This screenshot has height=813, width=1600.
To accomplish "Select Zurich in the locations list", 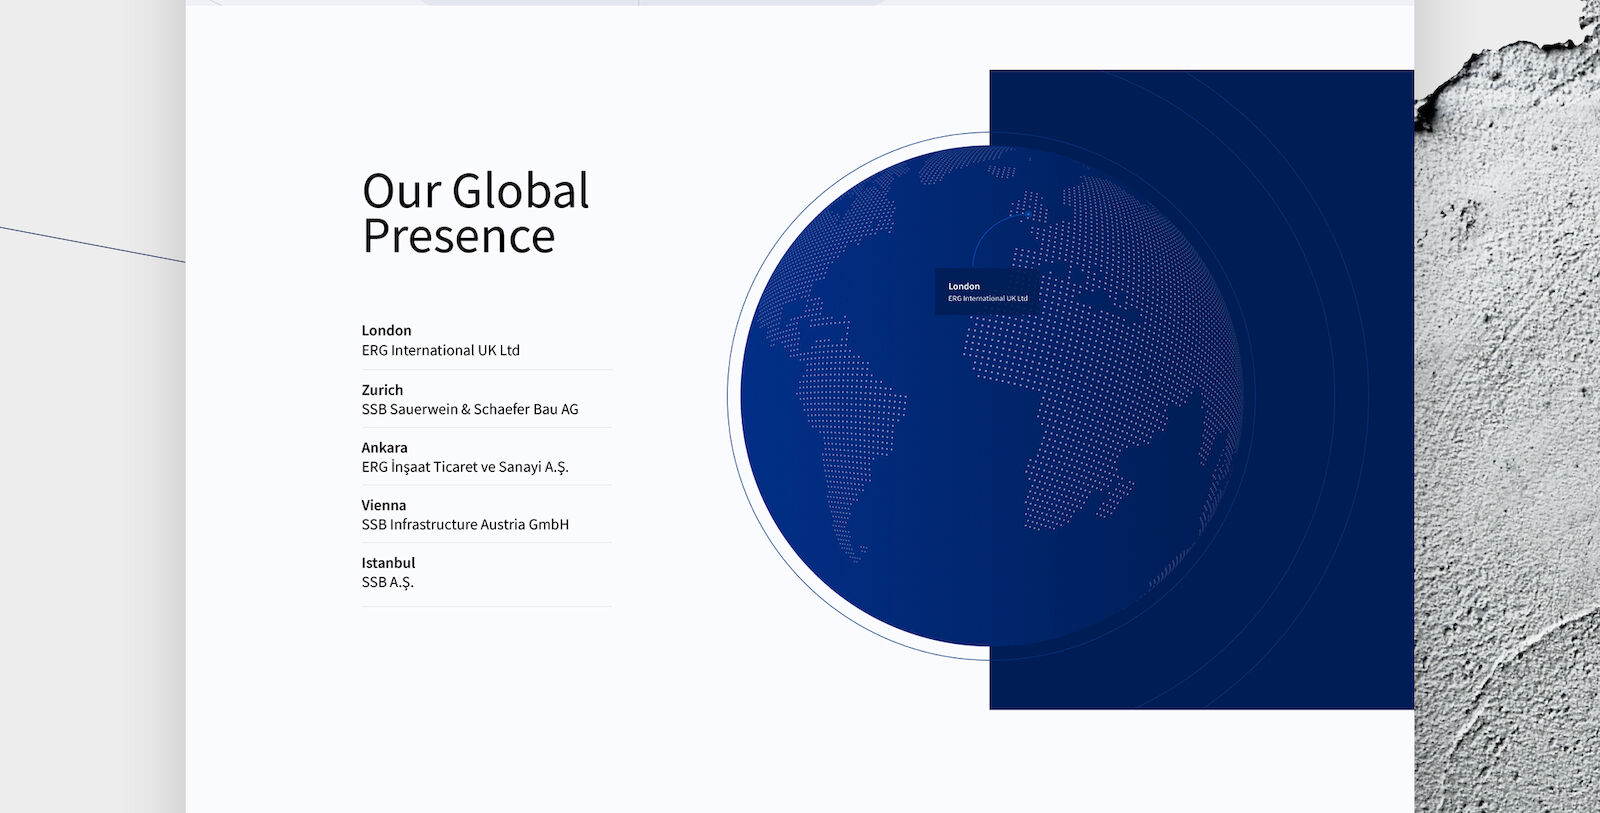I will [x=382, y=390].
